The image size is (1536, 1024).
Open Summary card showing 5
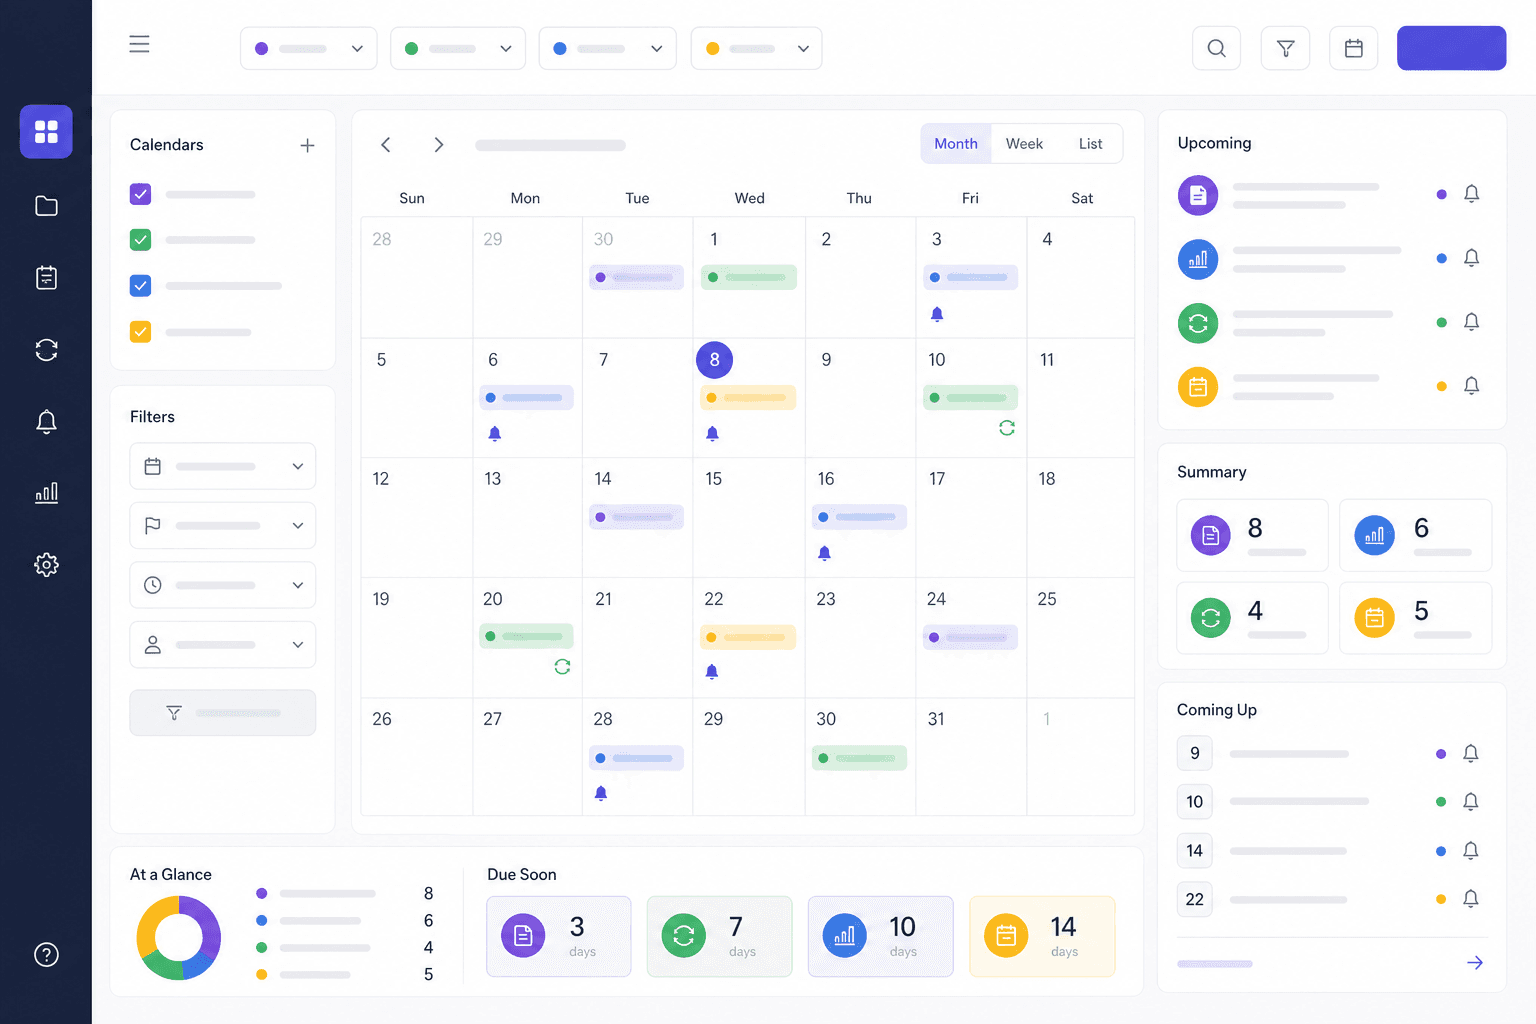[x=1416, y=618]
